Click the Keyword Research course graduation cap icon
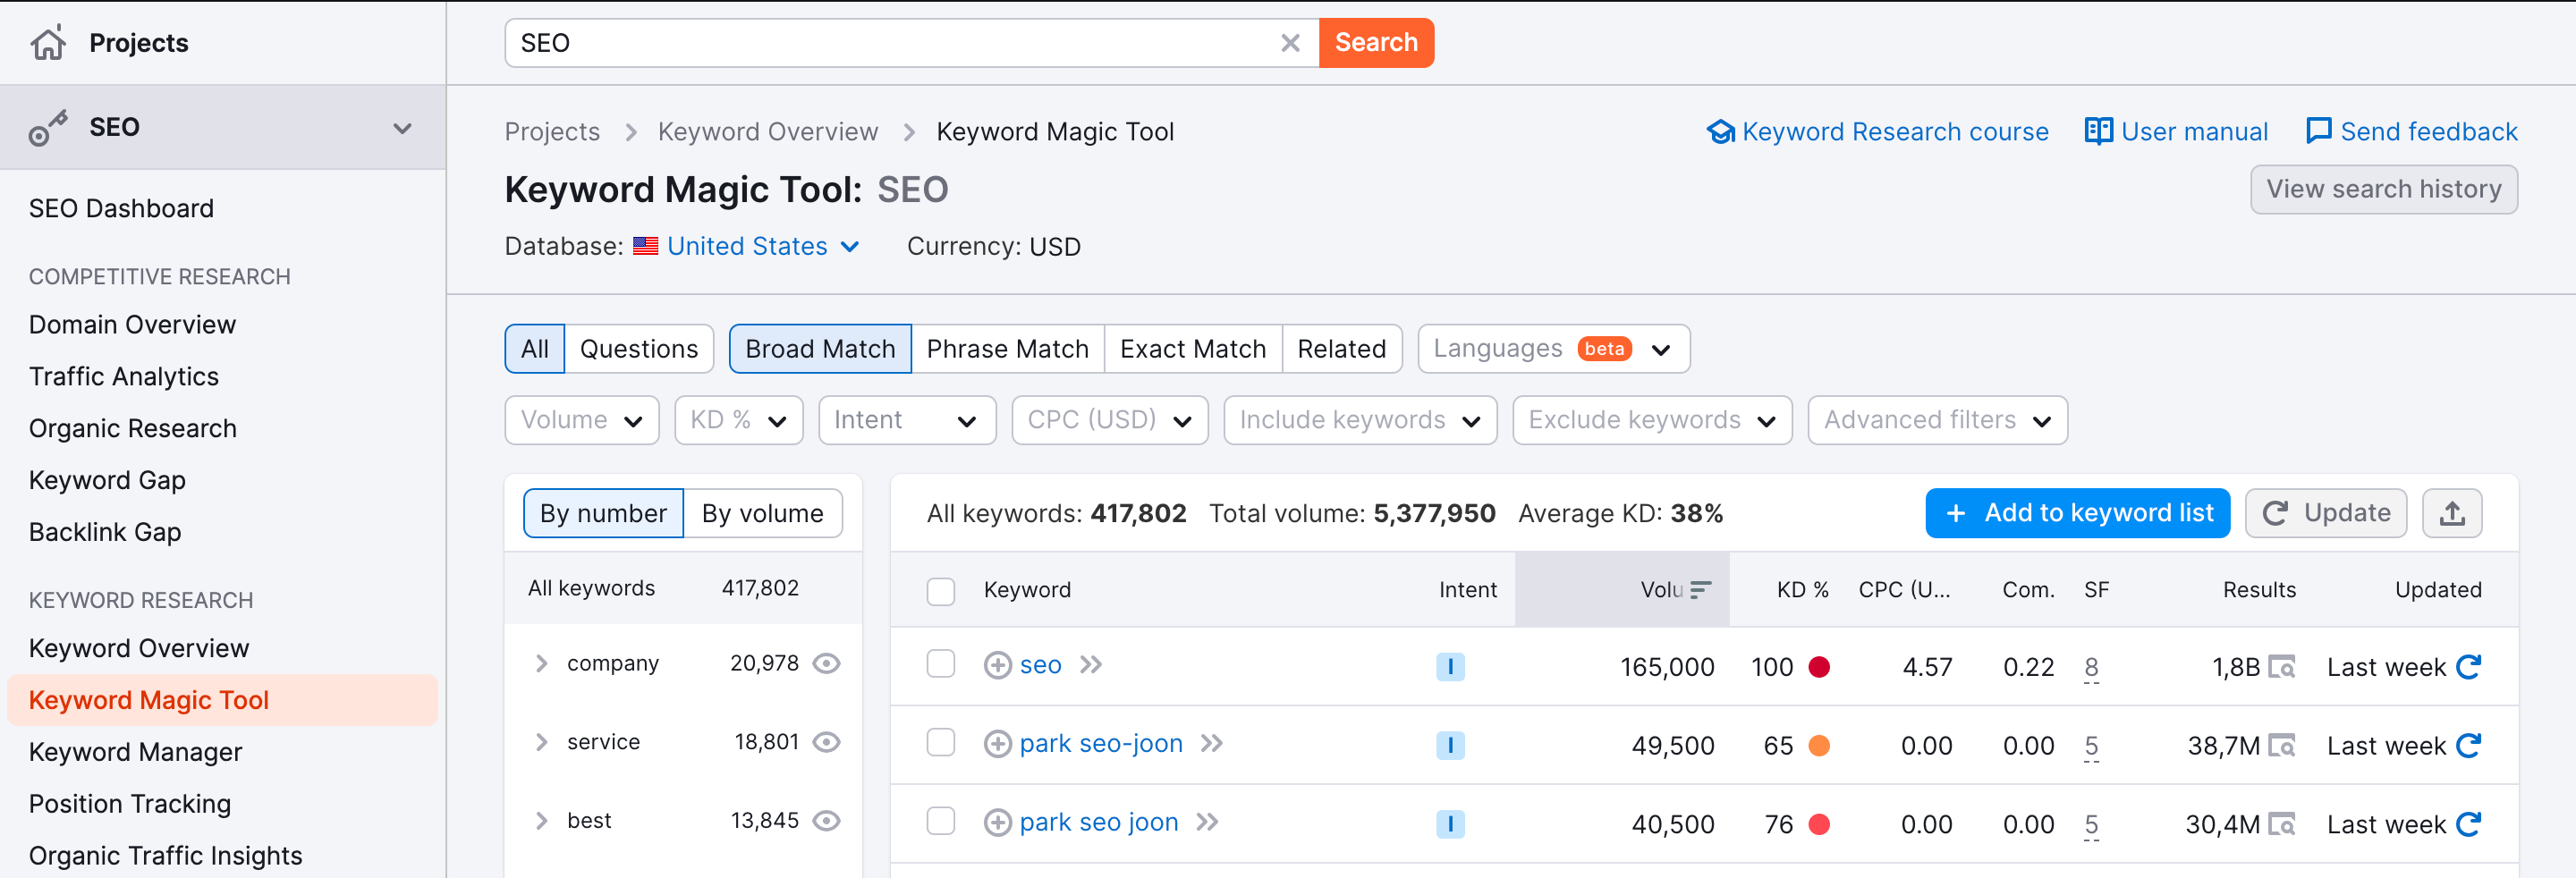2576x878 pixels. (1720, 132)
